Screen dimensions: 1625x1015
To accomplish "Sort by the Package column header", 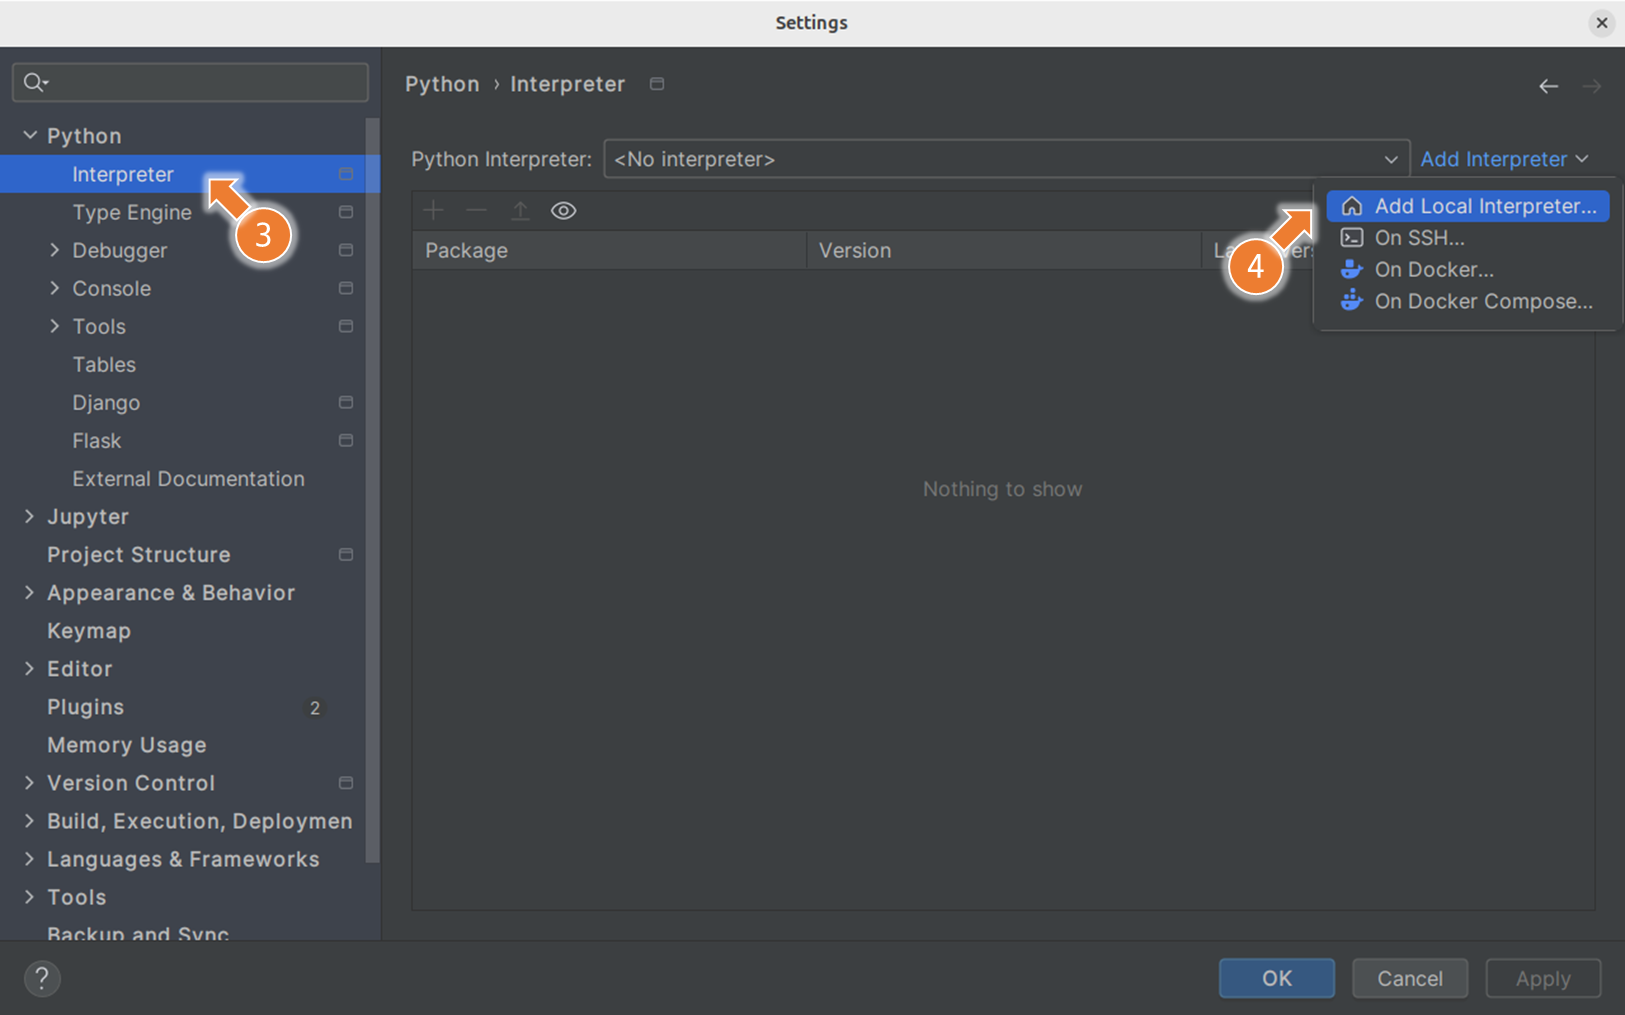I will coord(609,250).
